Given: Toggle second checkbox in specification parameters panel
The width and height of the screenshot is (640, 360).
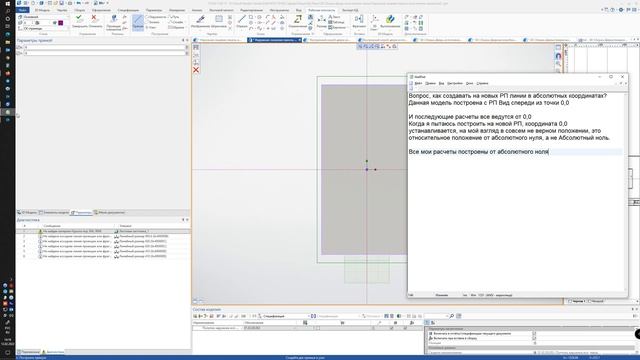Looking at the screenshot, I should [534, 338].
